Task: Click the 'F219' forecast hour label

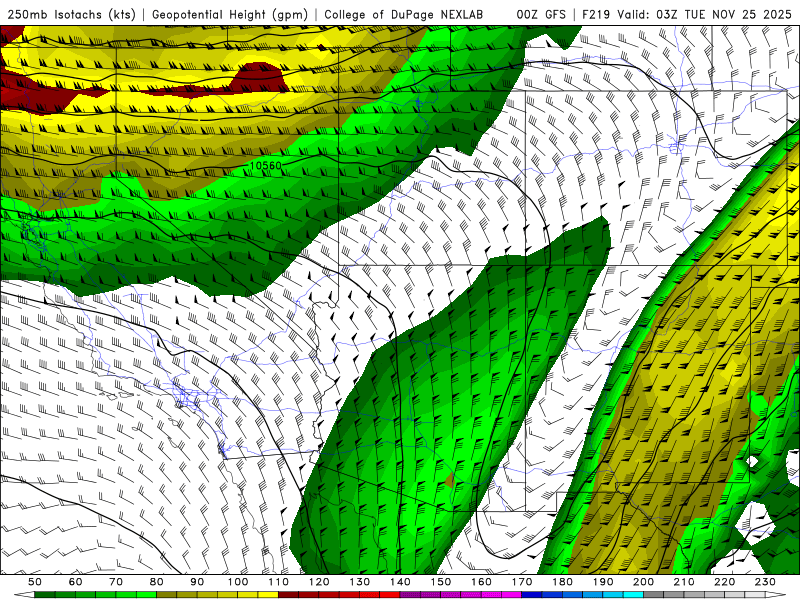Action: (x=596, y=14)
